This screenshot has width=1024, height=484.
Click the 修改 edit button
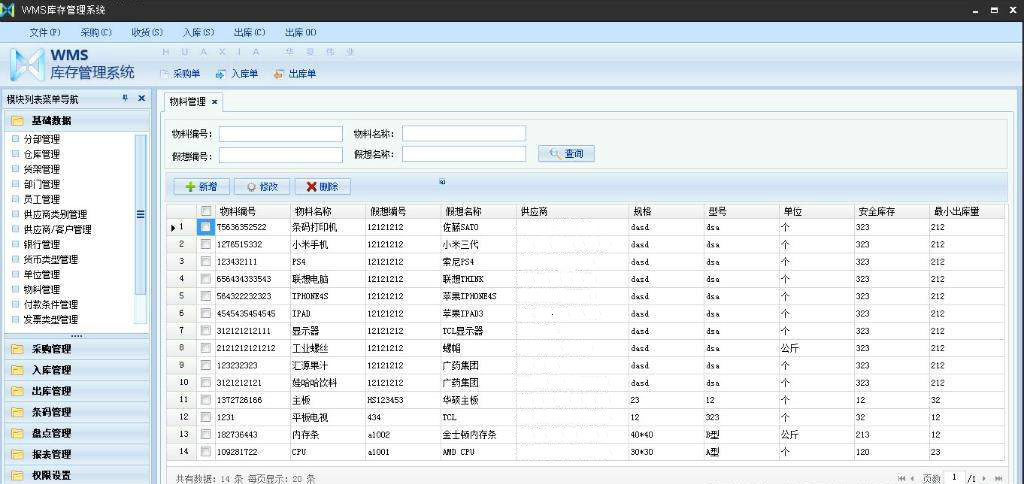pyautogui.click(x=262, y=187)
